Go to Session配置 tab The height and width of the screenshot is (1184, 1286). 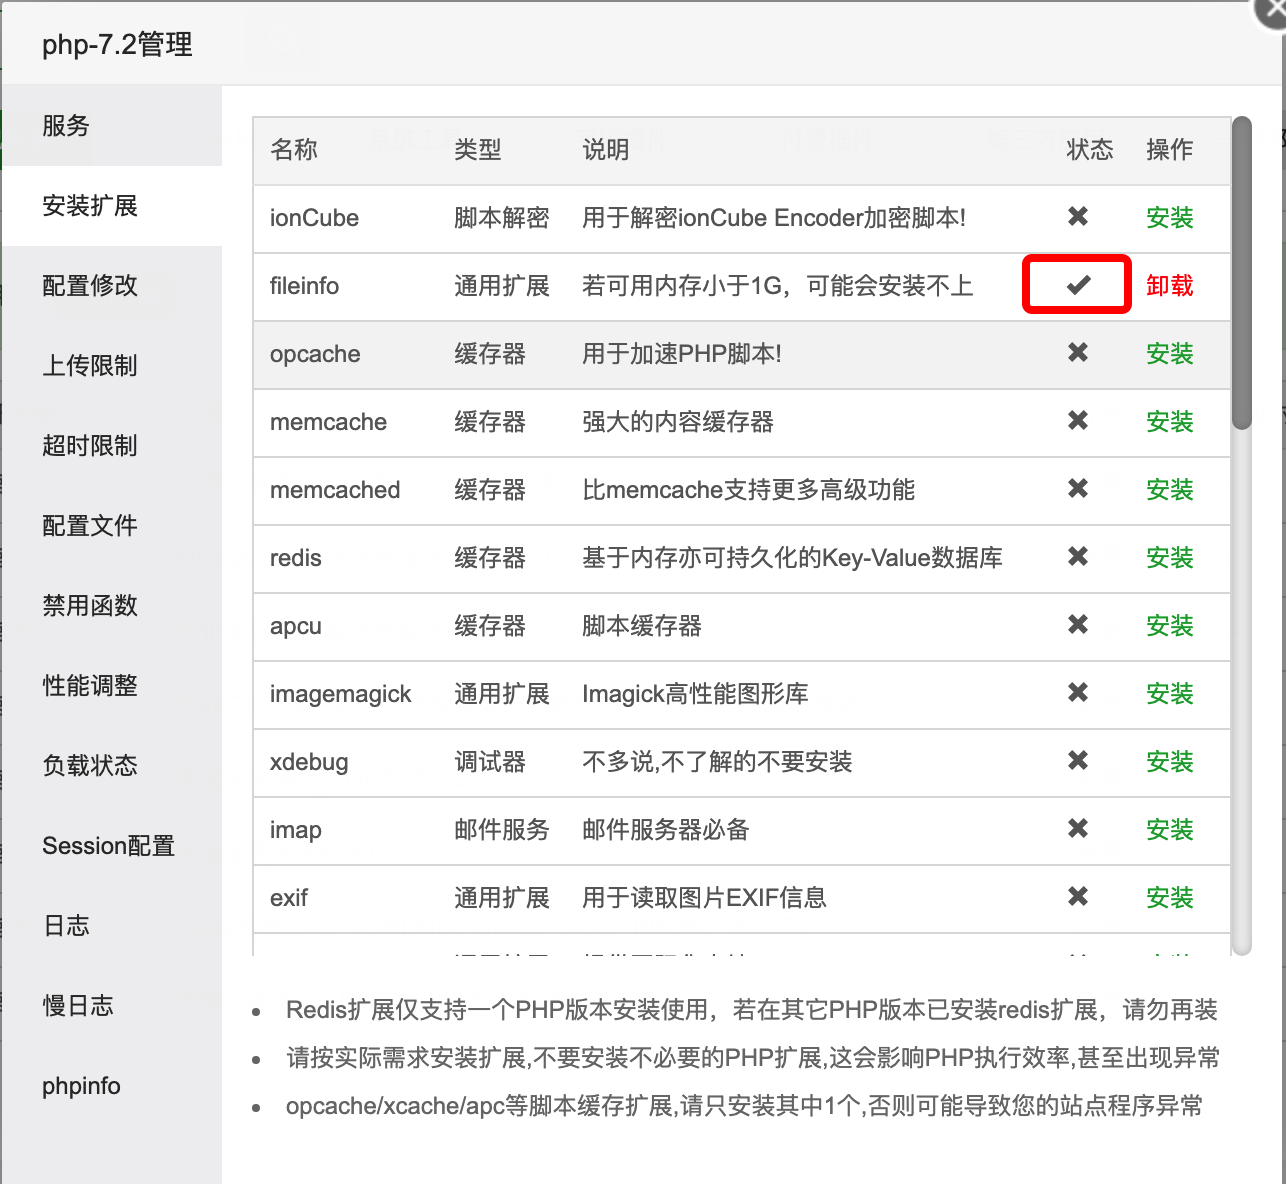(108, 846)
